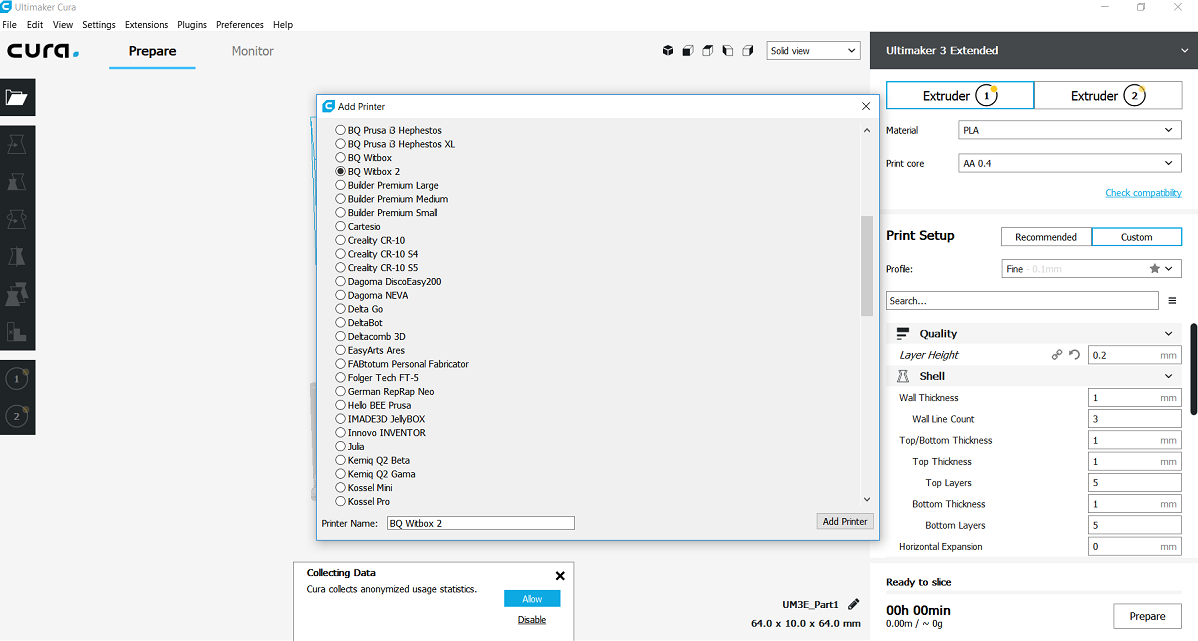Switch to the Monitor tab

point(252,51)
